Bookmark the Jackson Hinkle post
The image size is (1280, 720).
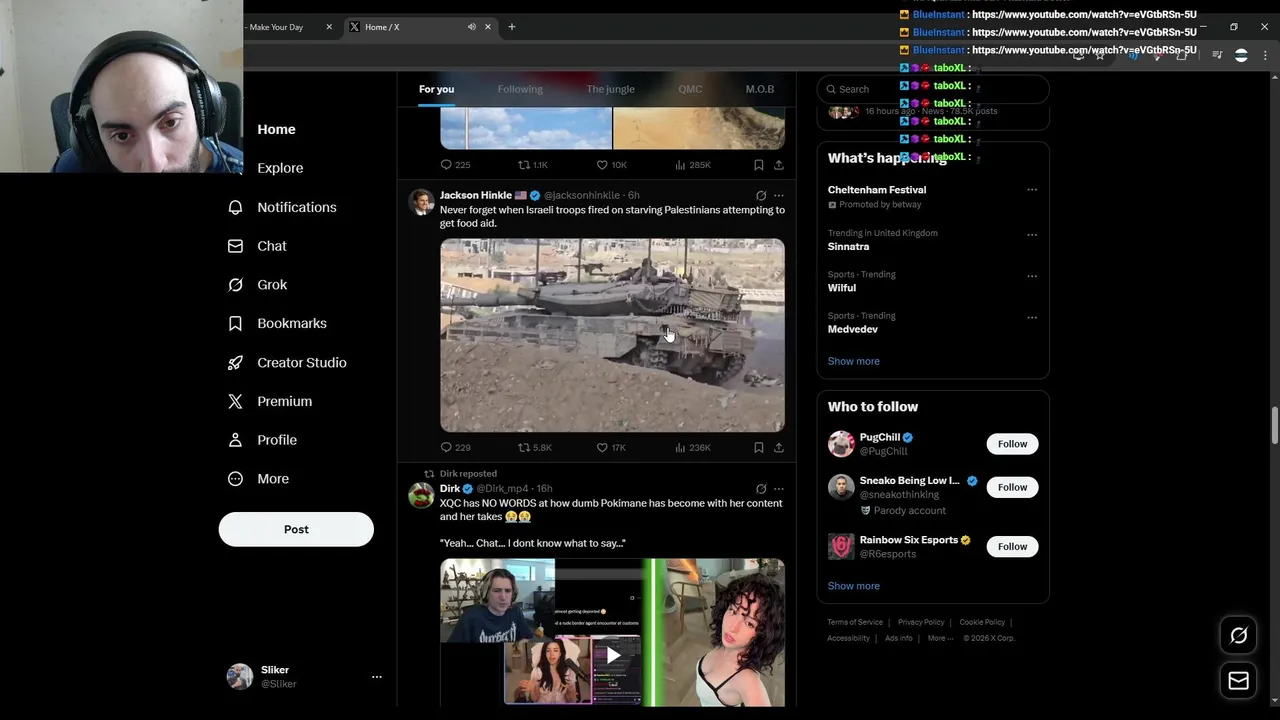(759, 447)
